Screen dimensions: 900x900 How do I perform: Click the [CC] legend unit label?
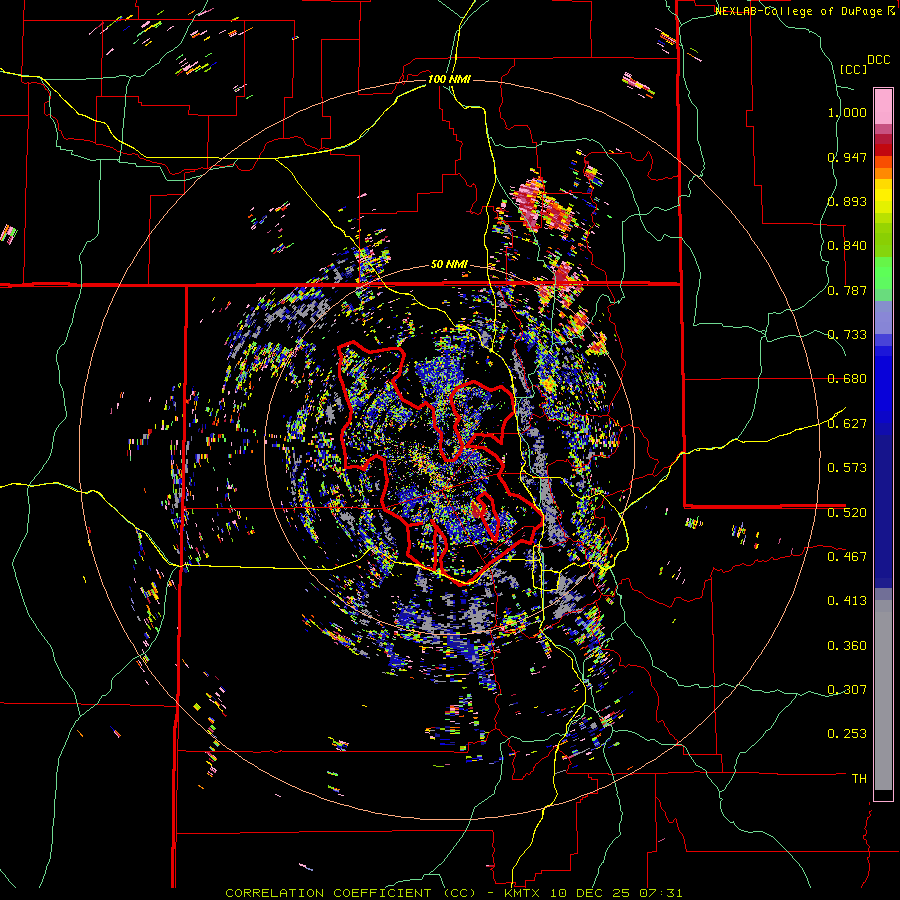[853, 69]
